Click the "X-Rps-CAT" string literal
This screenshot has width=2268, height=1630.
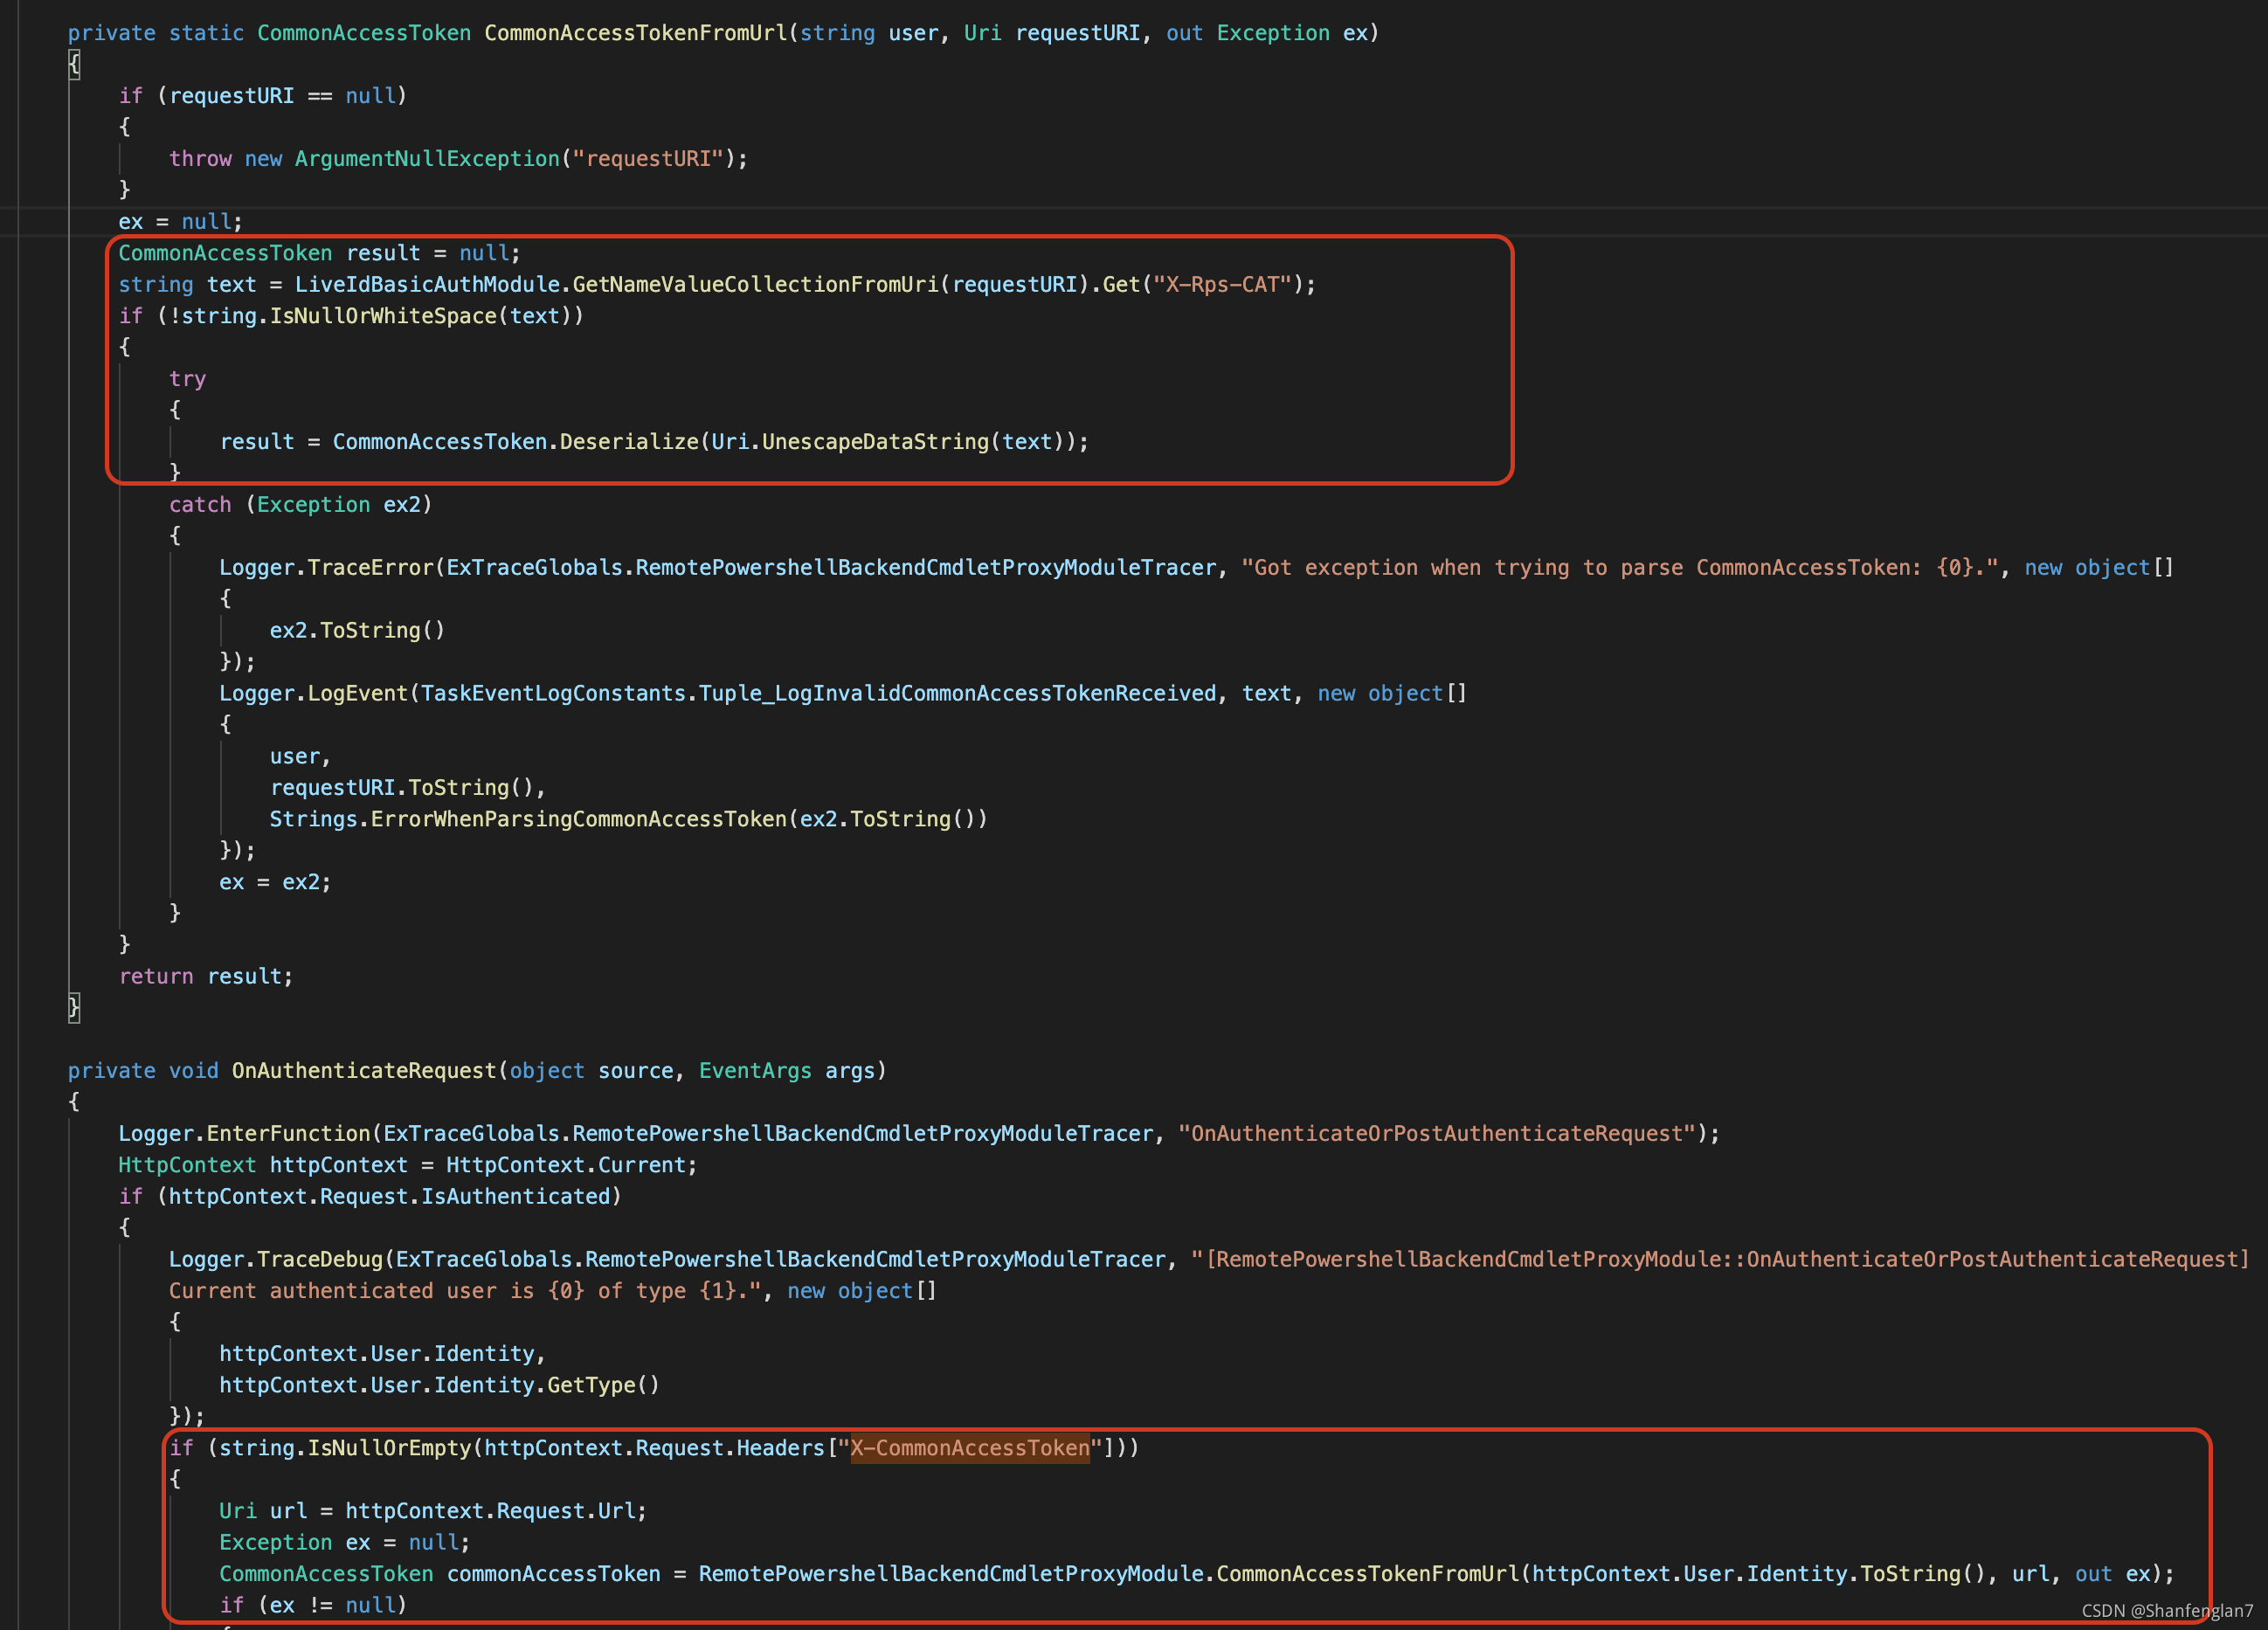point(1221,285)
